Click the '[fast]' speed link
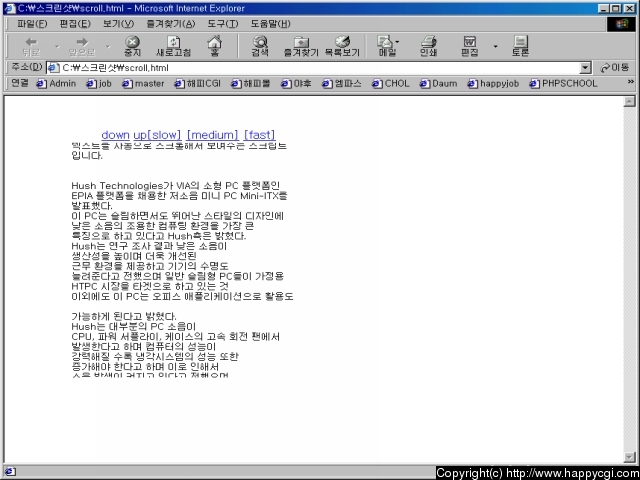640x480 pixels. click(x=260, y=135)
